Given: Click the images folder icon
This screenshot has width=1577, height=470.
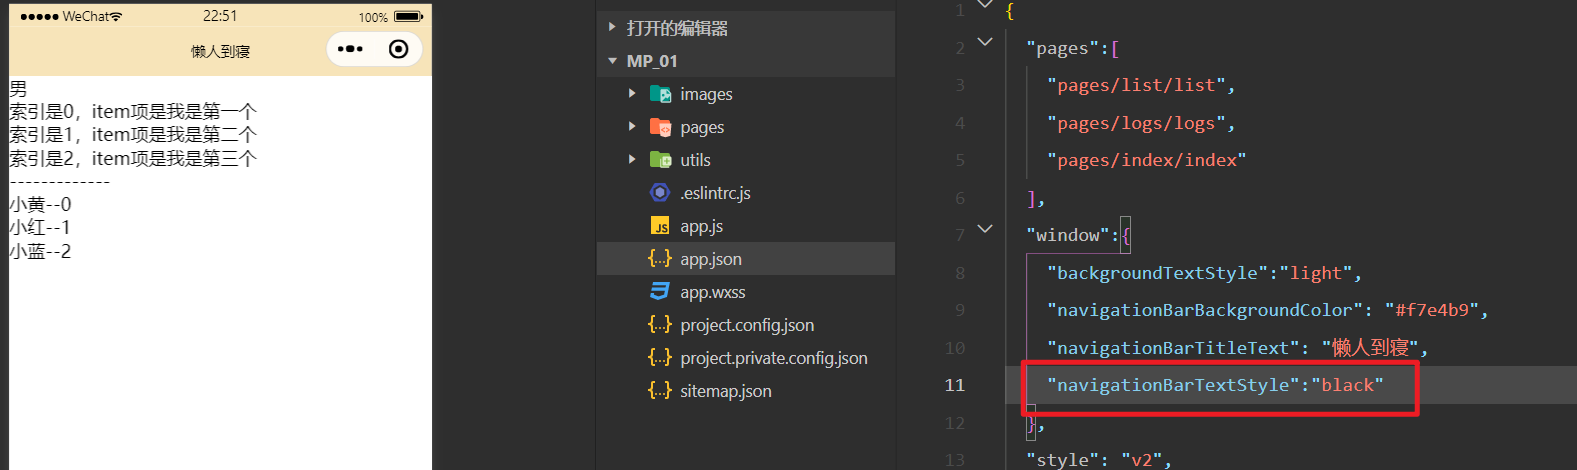Looking at the screenshot, I should point(660,94).
